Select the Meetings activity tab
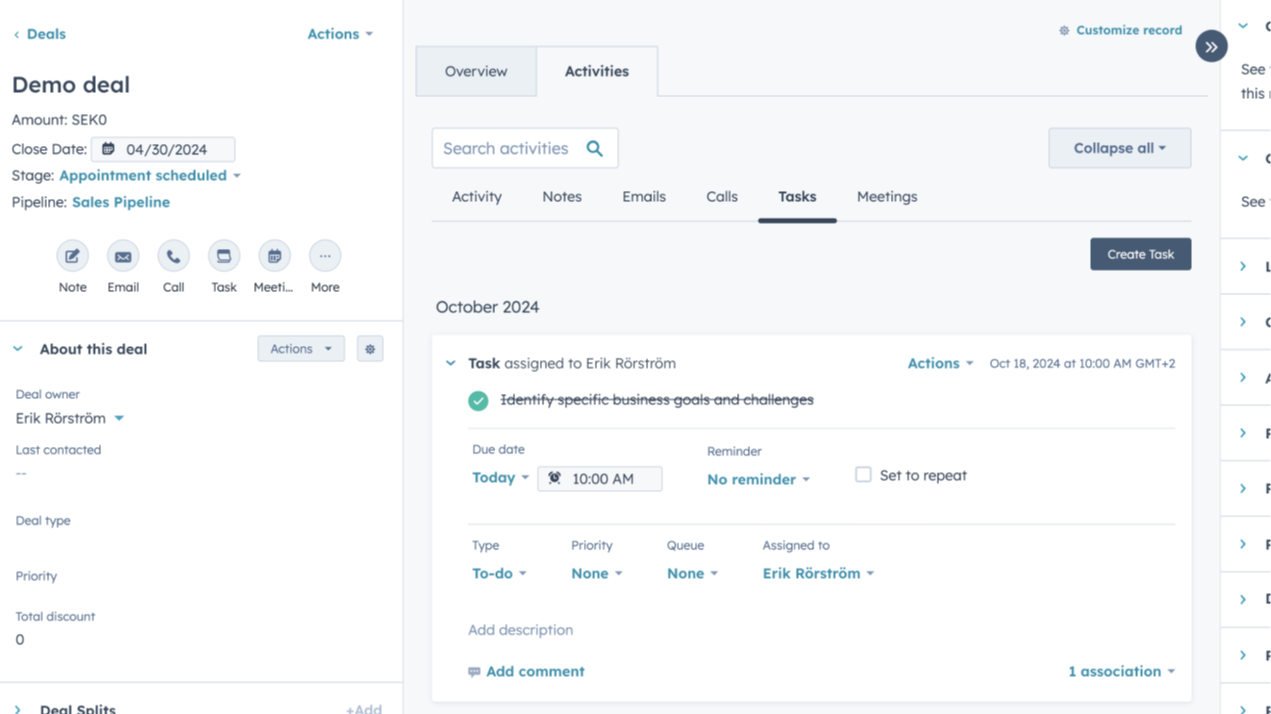The width and height of the screenshot is (1271, 714). pyautogui.click(x=886, y=197)
